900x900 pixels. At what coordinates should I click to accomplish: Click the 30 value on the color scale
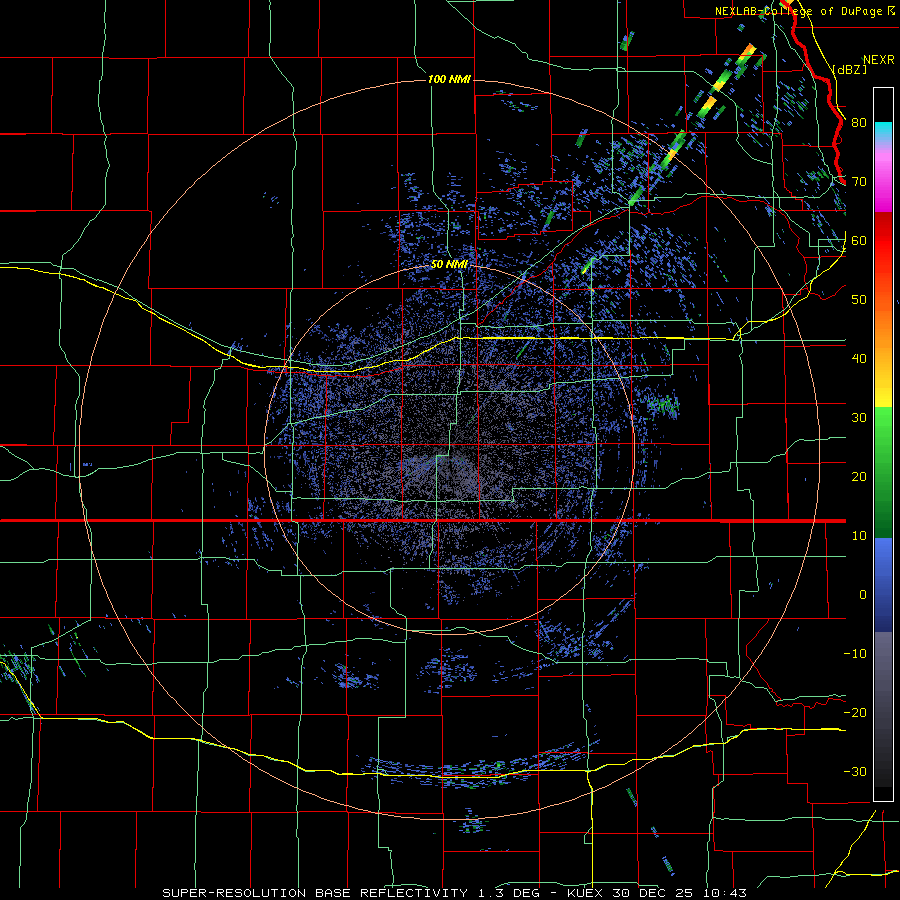pyautogui.click(x=859, y=417)
